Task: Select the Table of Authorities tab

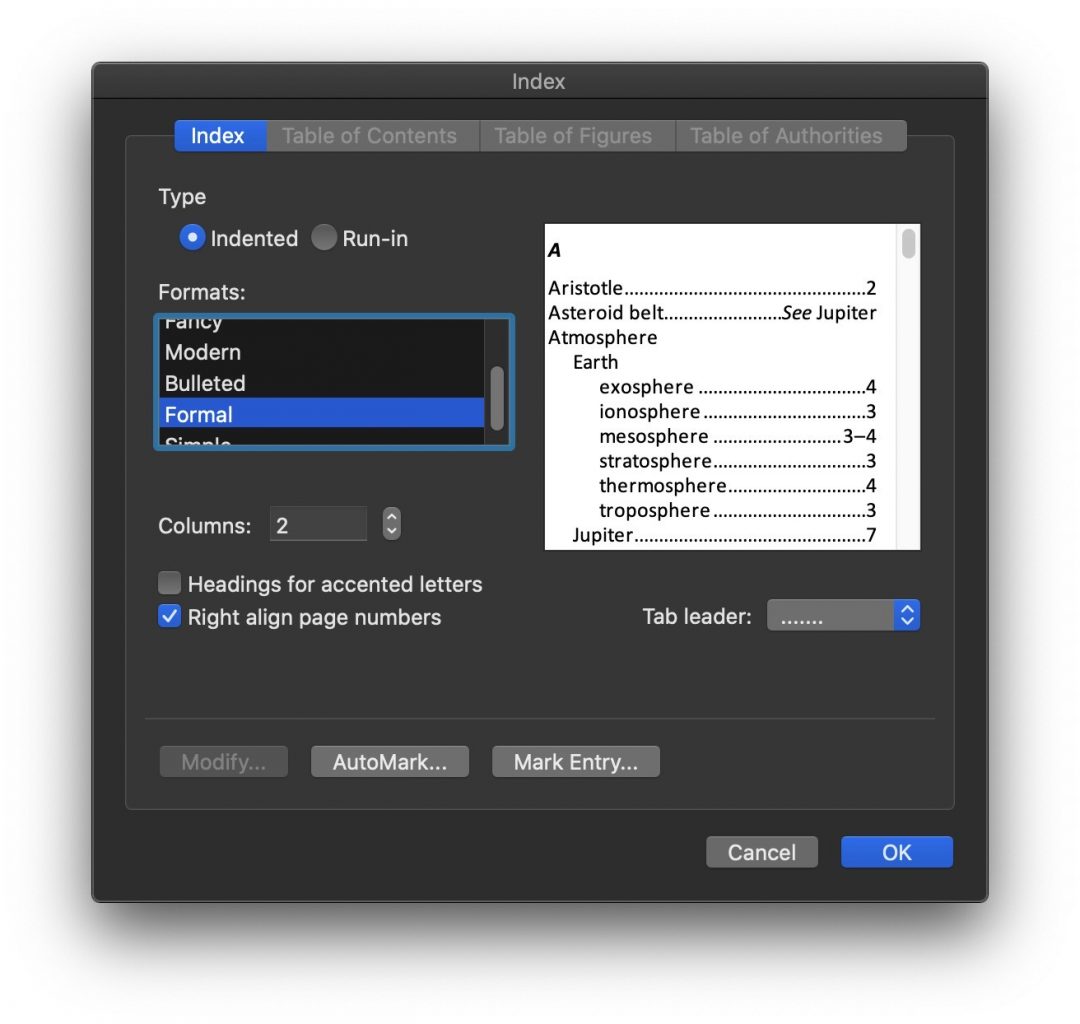Action: (791, 135)
